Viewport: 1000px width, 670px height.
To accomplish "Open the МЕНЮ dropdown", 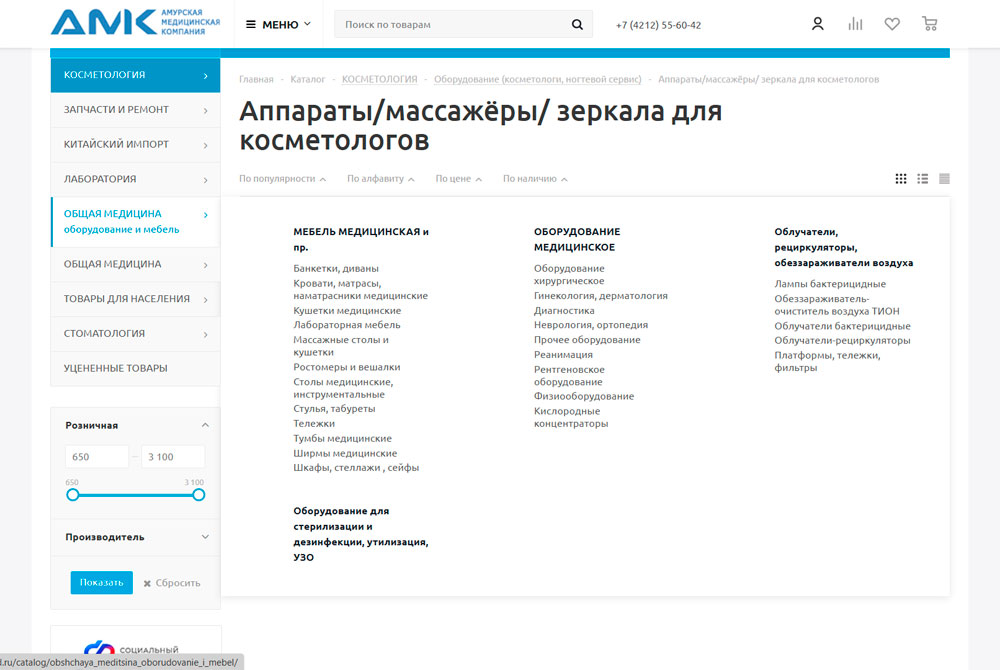I will click(279, 24).
